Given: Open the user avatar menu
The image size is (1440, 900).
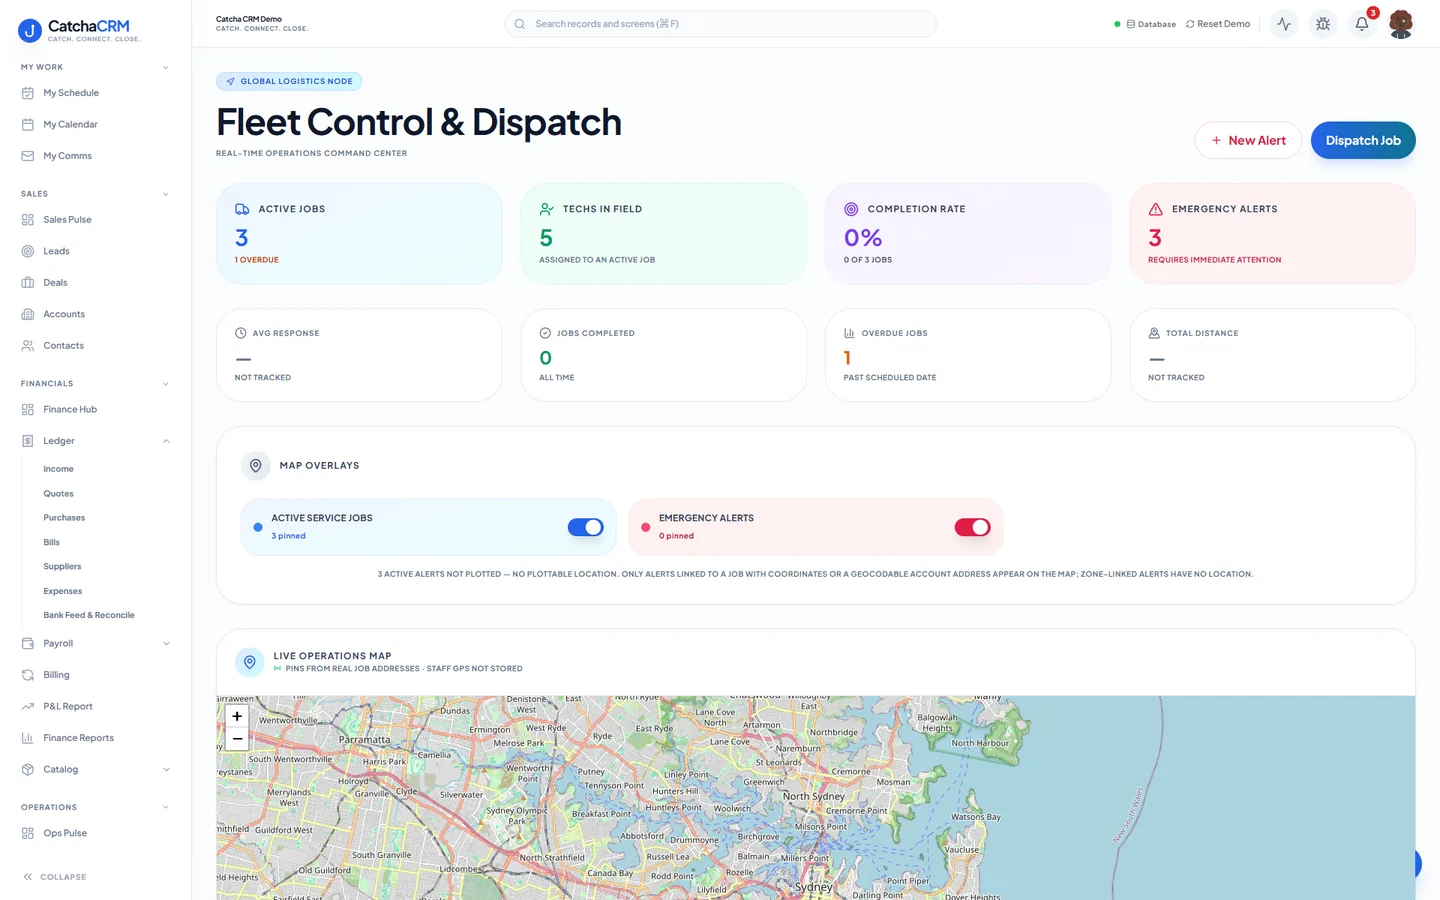Looking at the screenshot, I should pyautogui.click(x=1401, y=24).
